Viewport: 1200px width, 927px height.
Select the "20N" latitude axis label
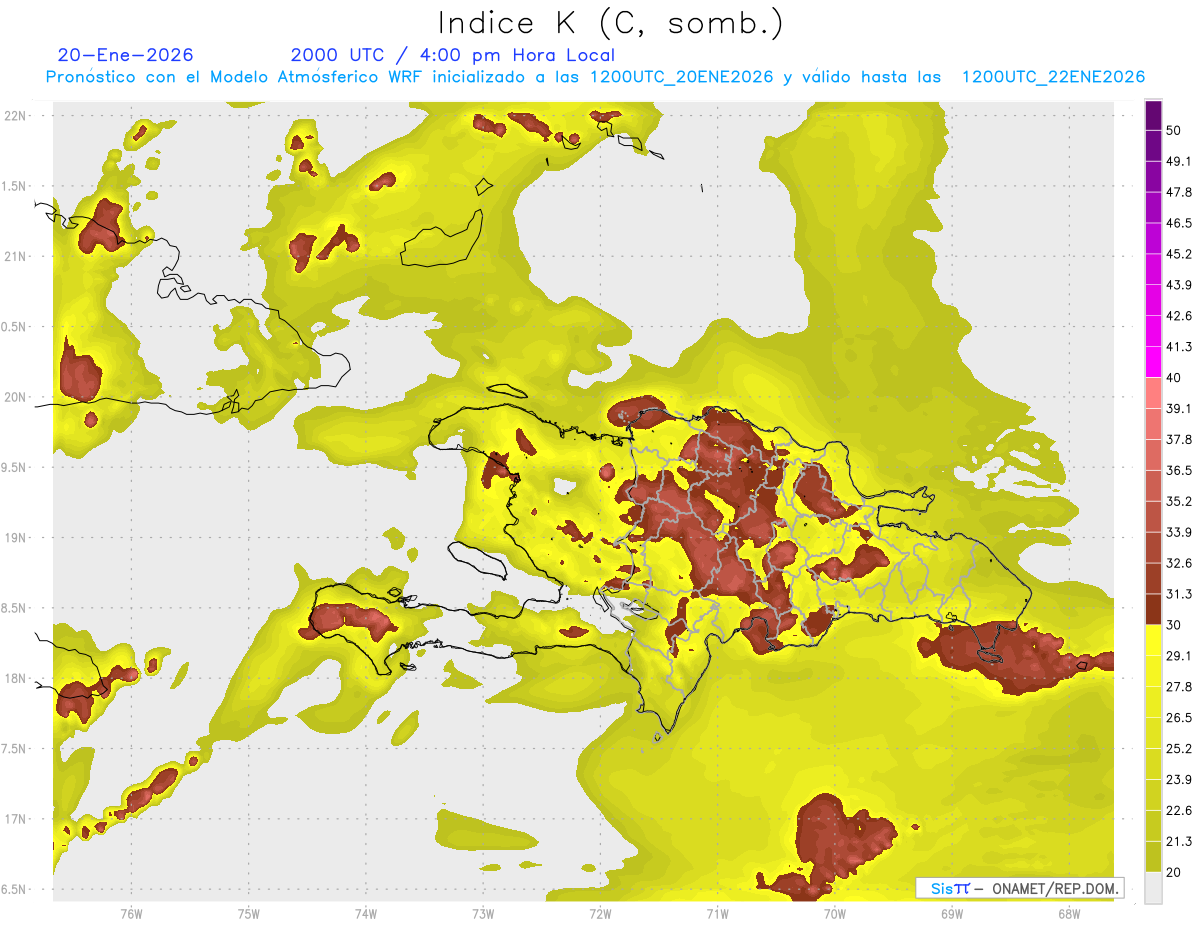[x=15, y=397]
